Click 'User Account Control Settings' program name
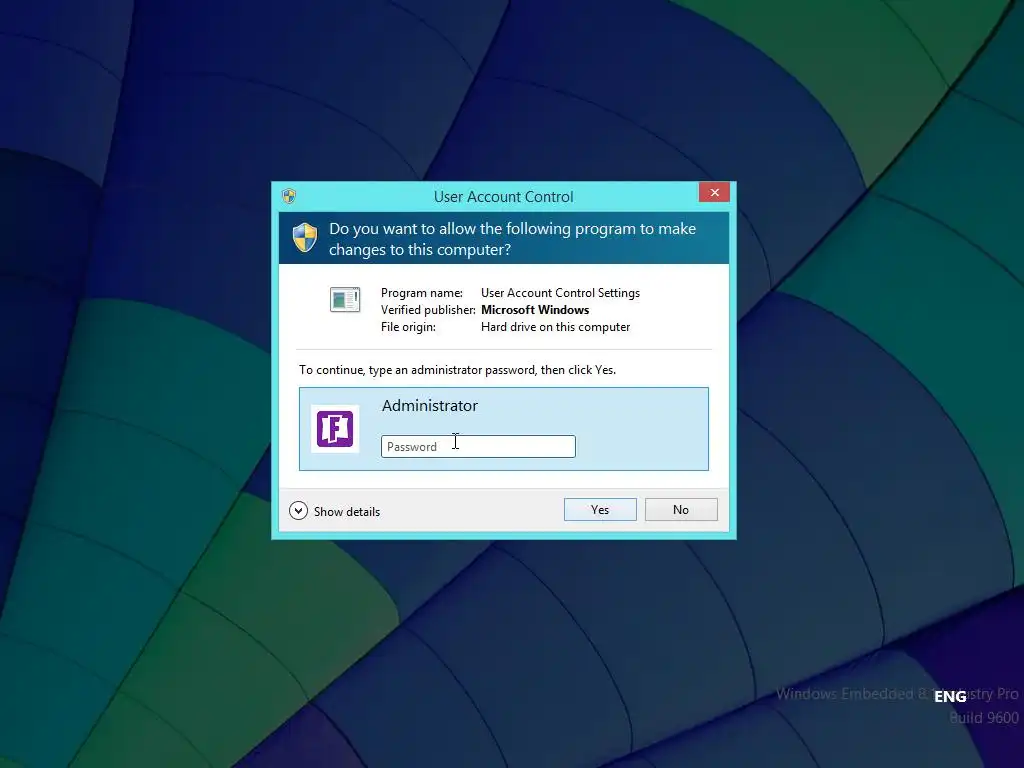The width and height of the screenshot is (1024, 768). point(560,293)
